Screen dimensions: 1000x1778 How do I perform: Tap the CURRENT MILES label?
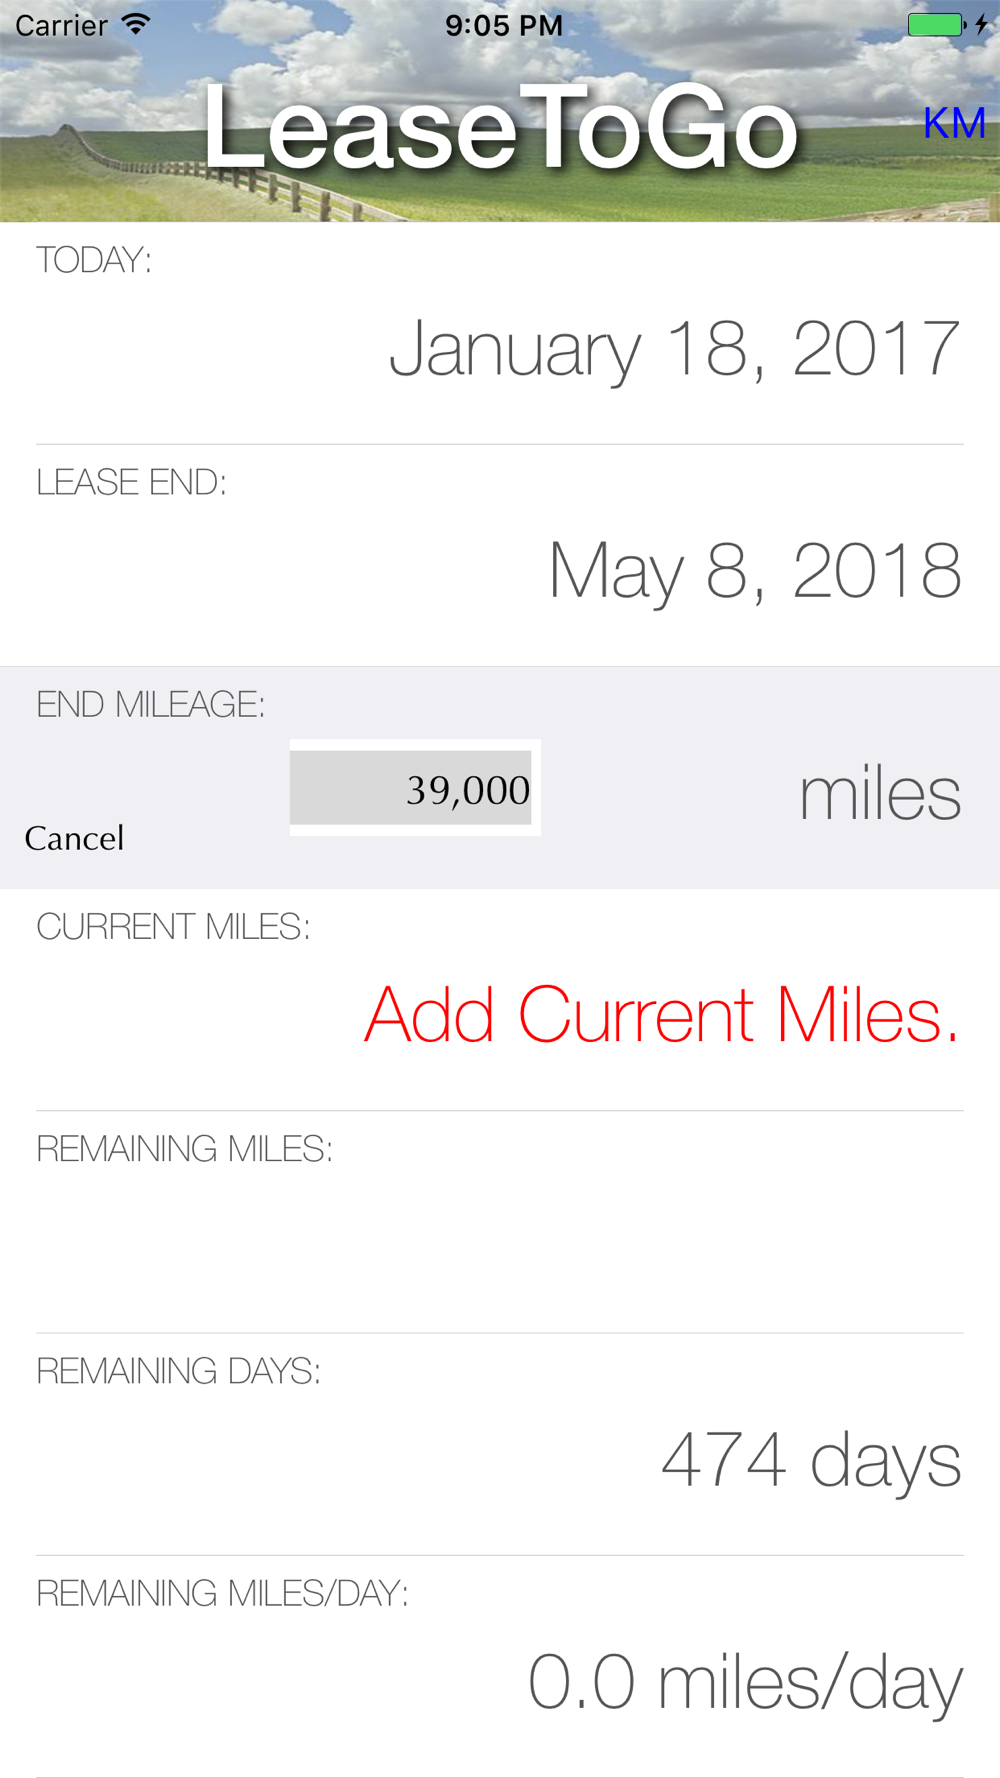coord(173,927)
